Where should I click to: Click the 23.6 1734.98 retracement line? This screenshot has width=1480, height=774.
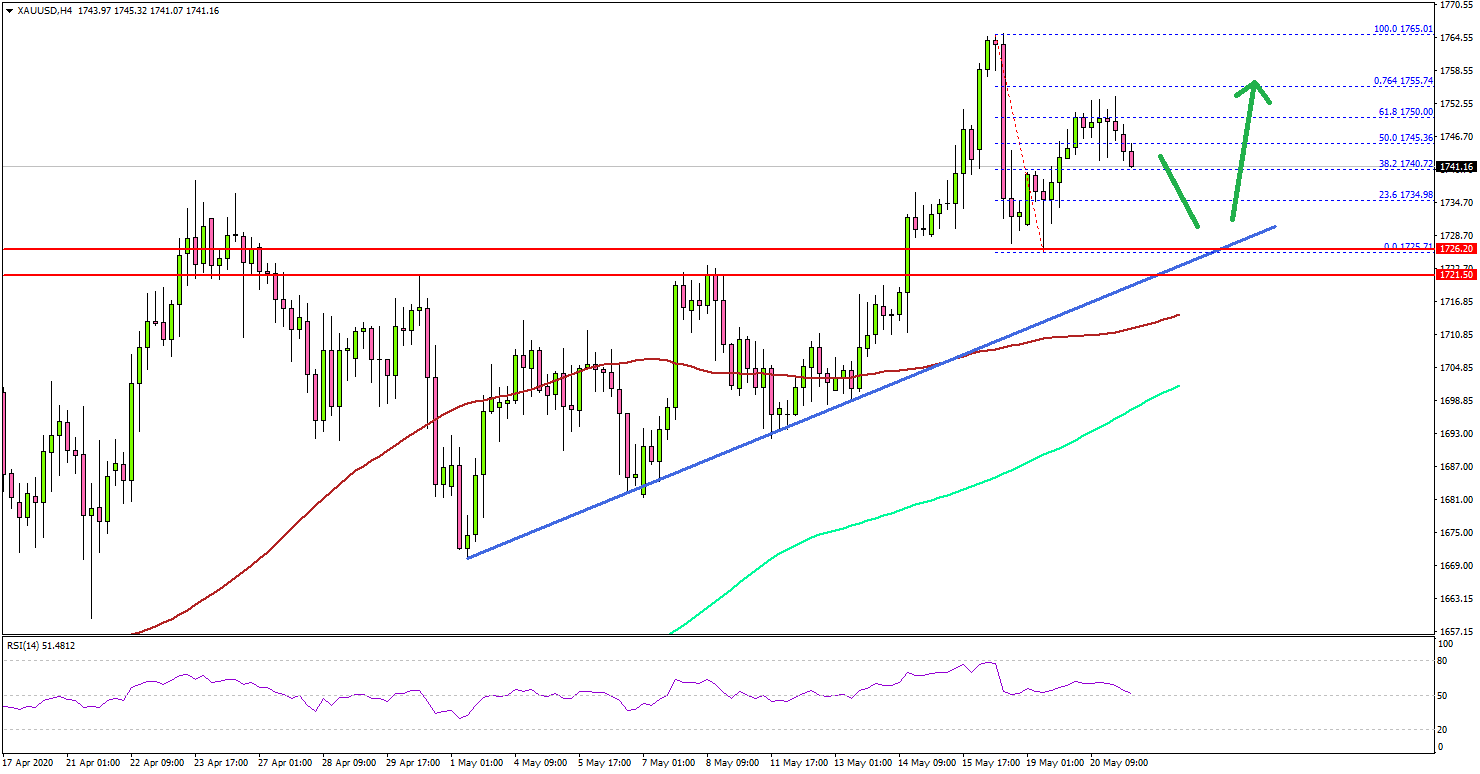[x=1404, y=195]
